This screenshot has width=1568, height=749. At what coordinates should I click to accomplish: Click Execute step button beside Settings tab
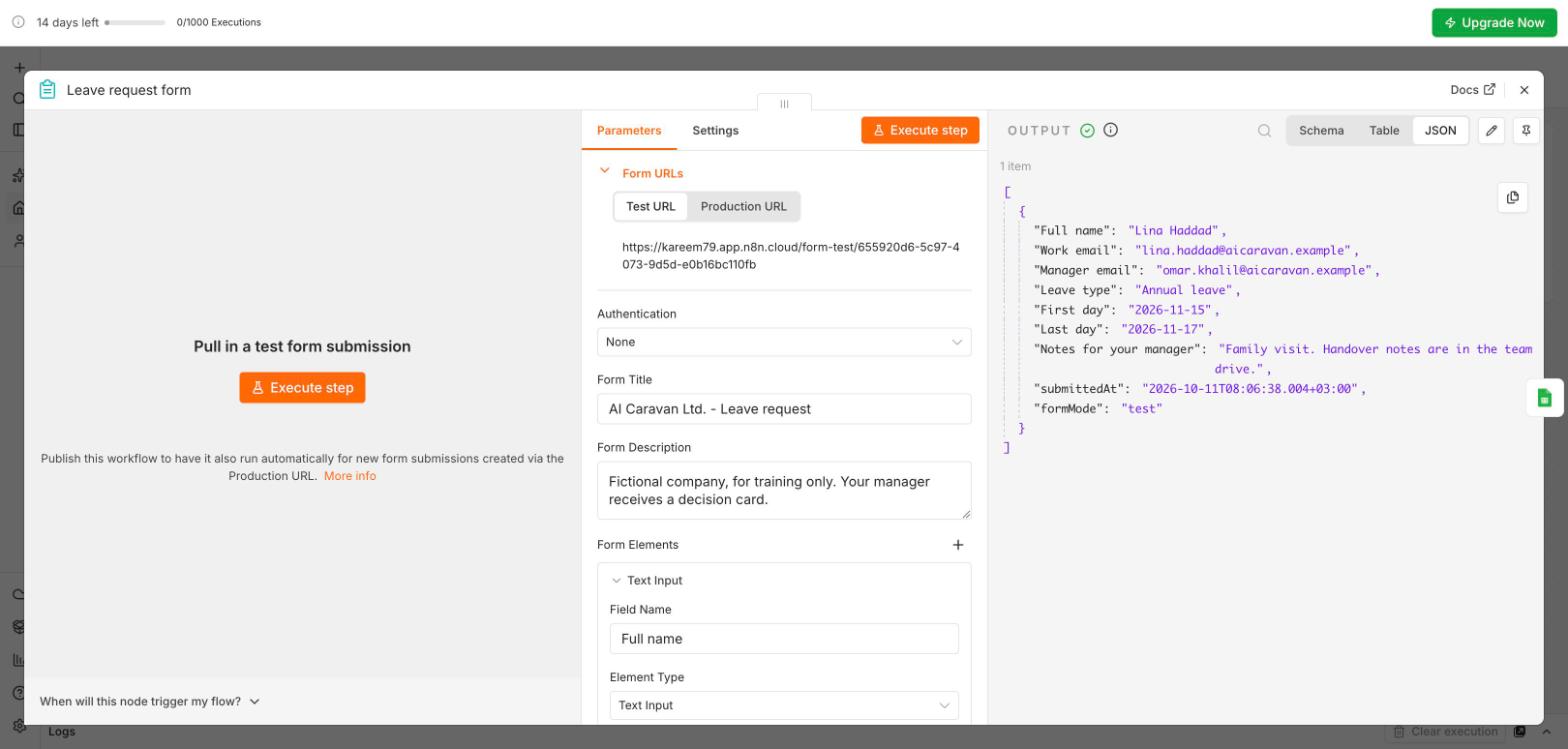(920, 130)
